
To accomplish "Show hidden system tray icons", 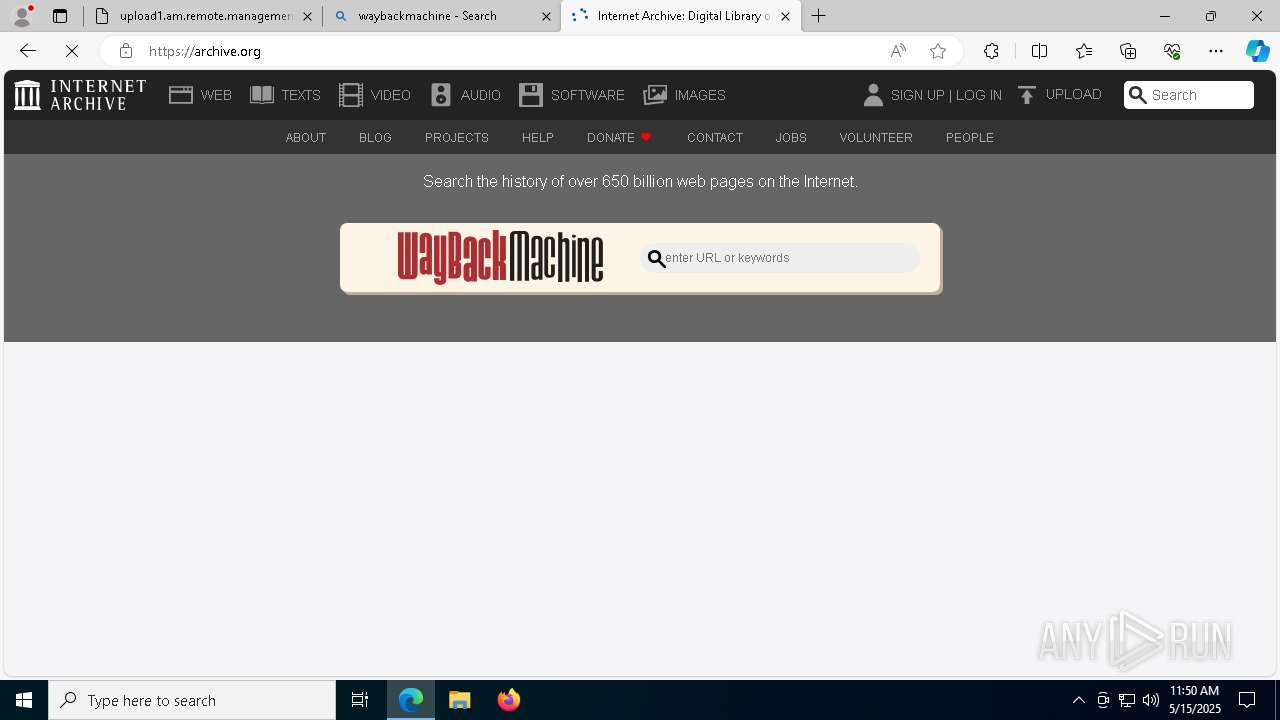I will 1079,700.
